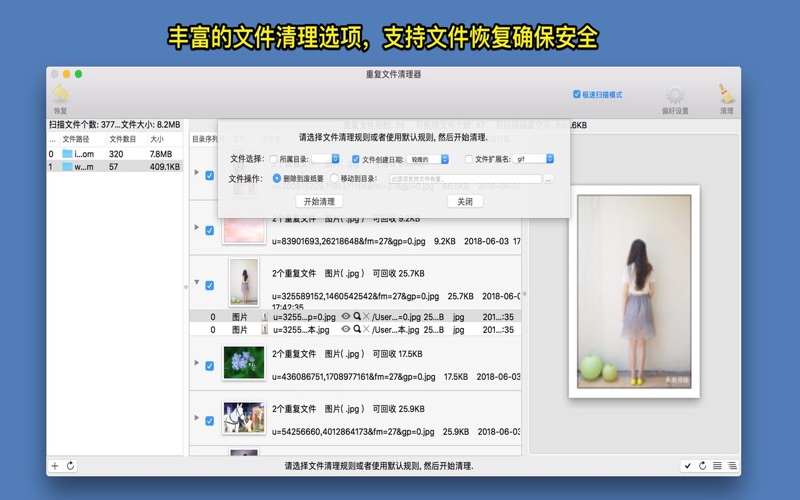Expand the 17.5KB duplicate group
This screenshot has height=500, width=800.
point(197,362)
